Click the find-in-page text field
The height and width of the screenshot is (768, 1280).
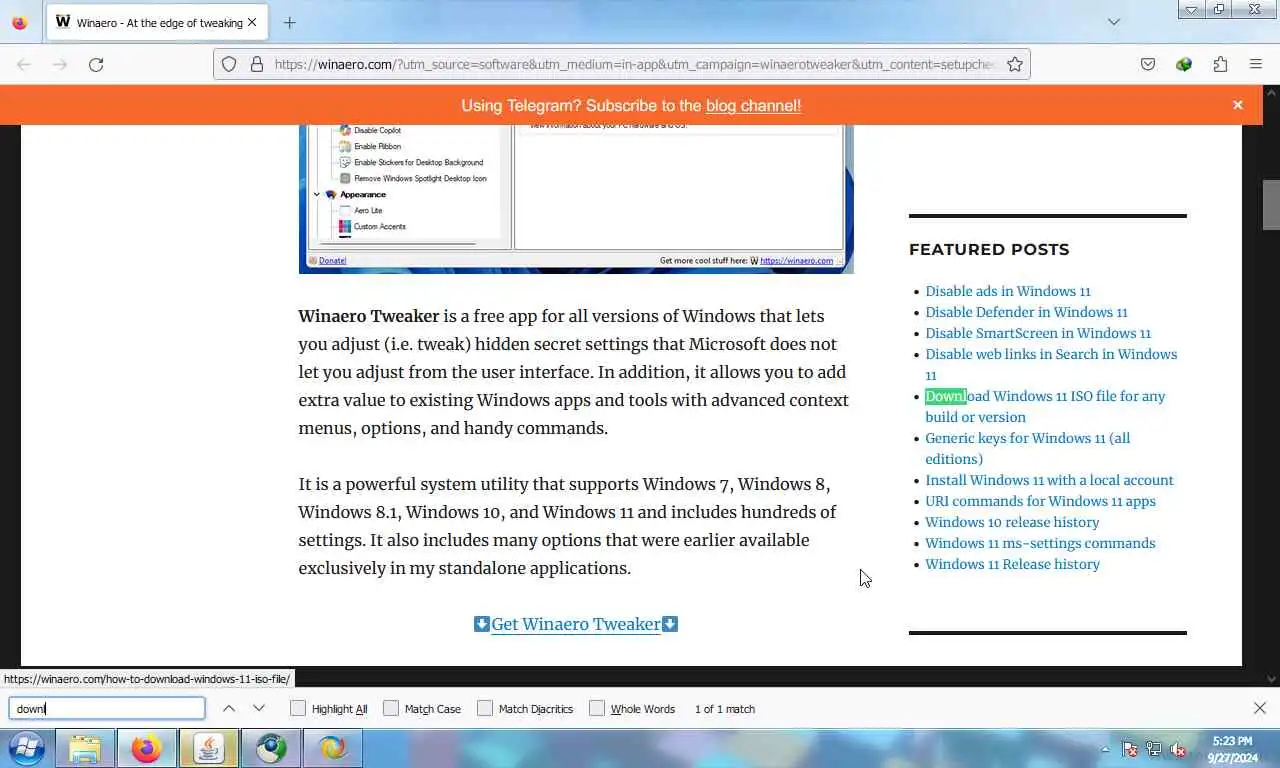[x=107, y=708]
